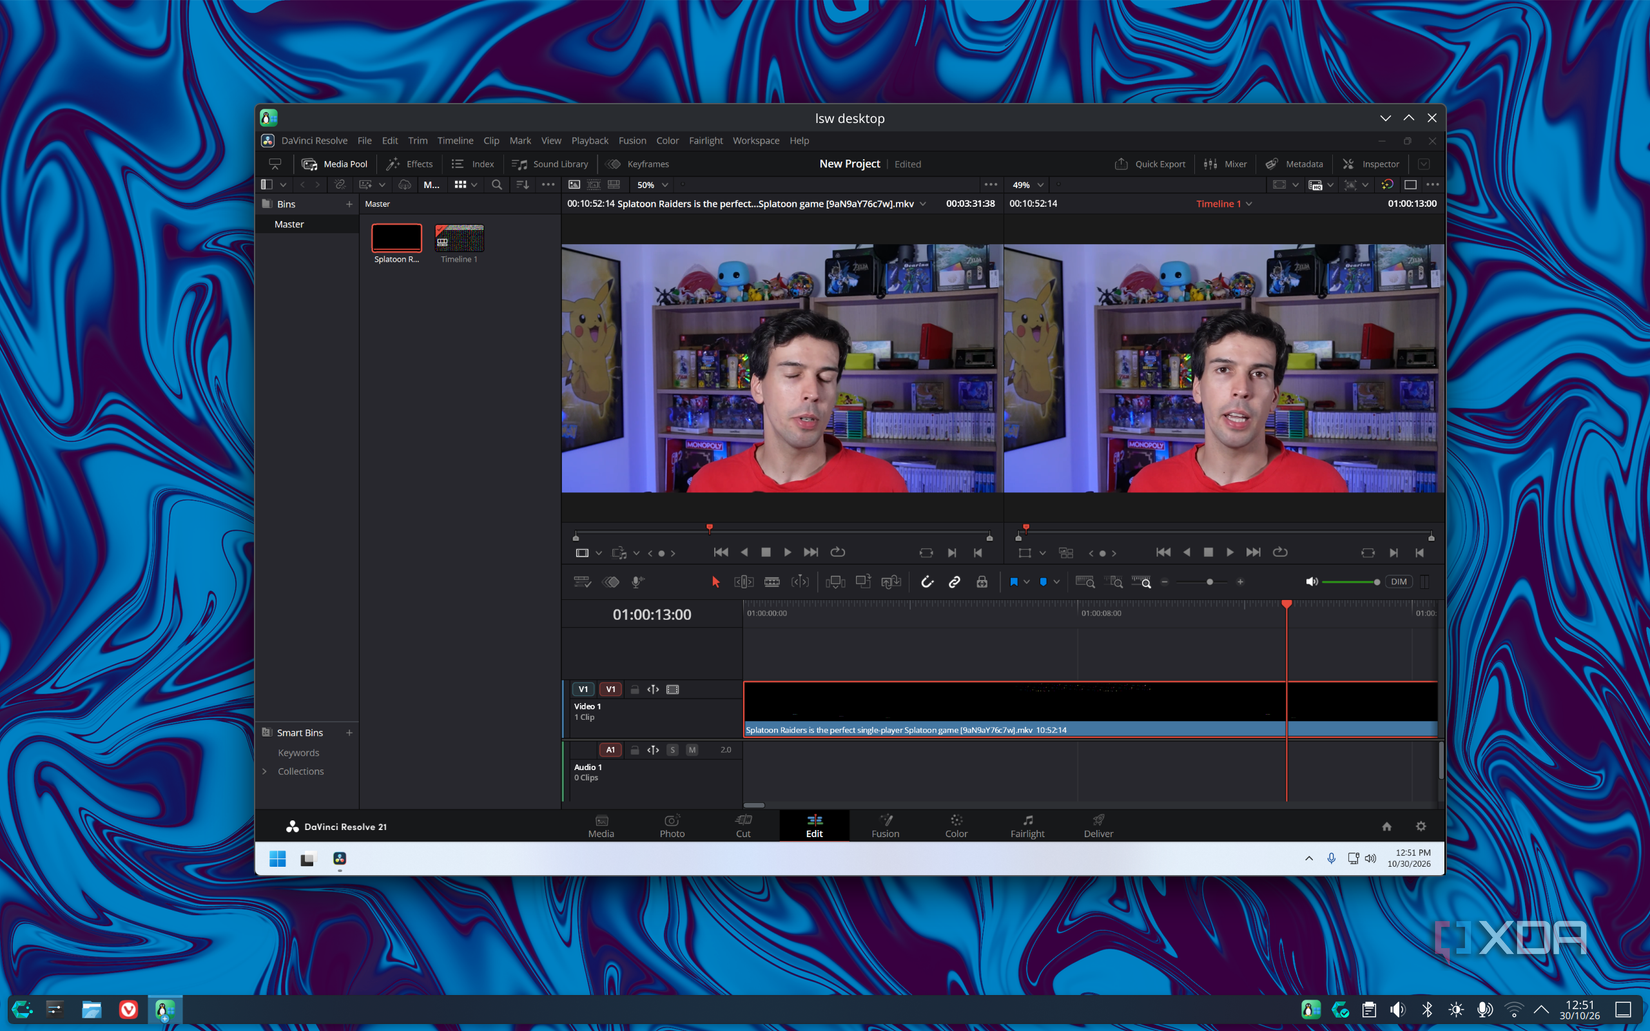Image resolution: width=1650 pixels, height=1031 pixels.
Task: Switch to the Fairlight page tab
Action: [1027, 826]
